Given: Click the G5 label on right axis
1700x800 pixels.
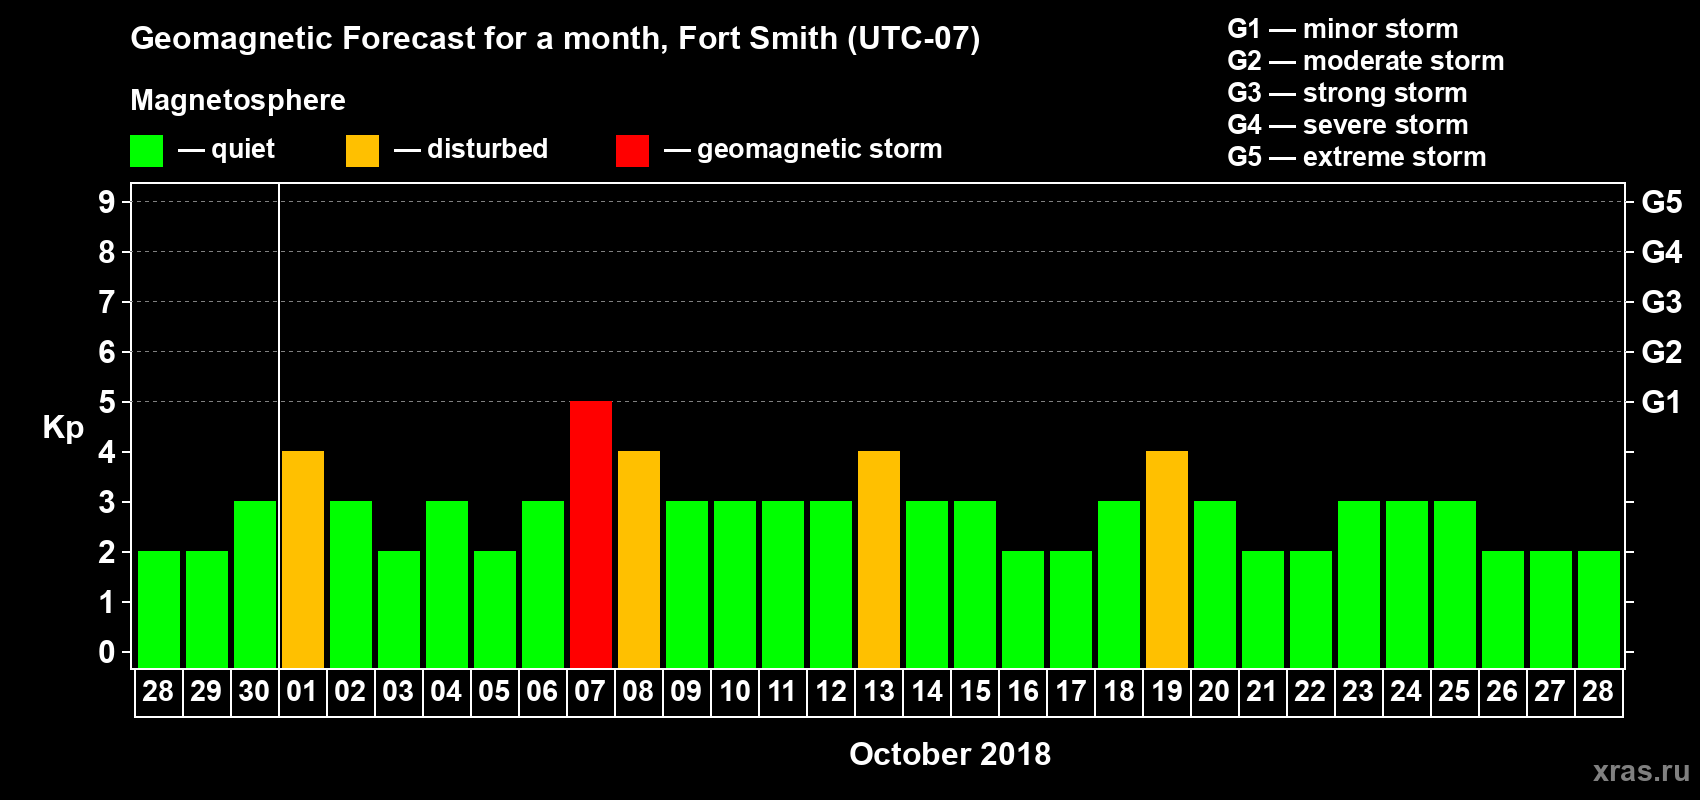Looking at the screenshot, I should pos(1662,202).
